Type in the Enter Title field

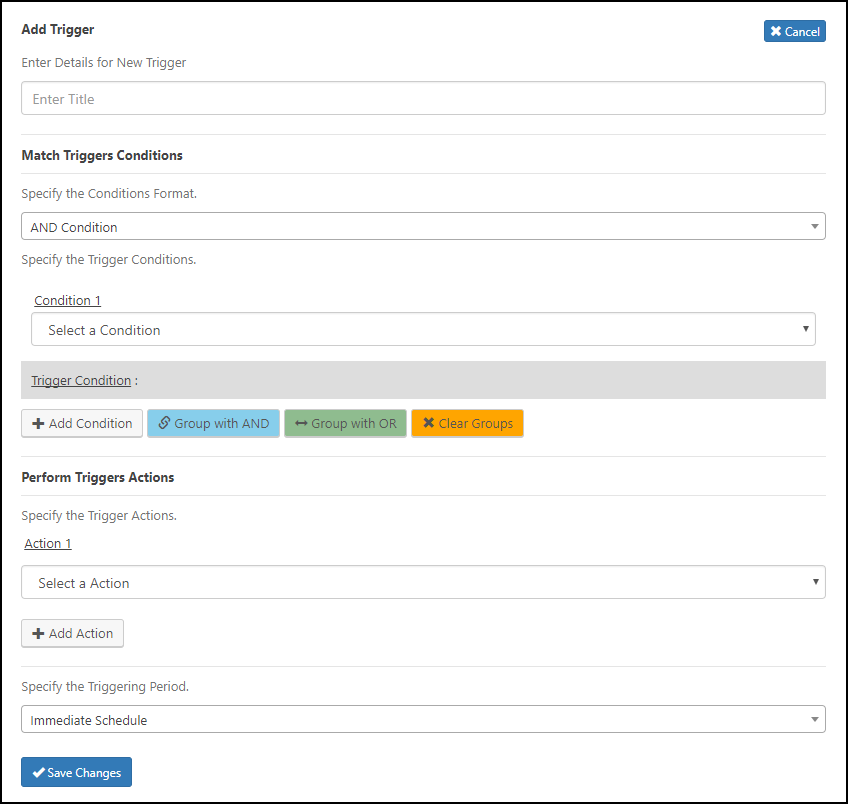tap(423, 99)
